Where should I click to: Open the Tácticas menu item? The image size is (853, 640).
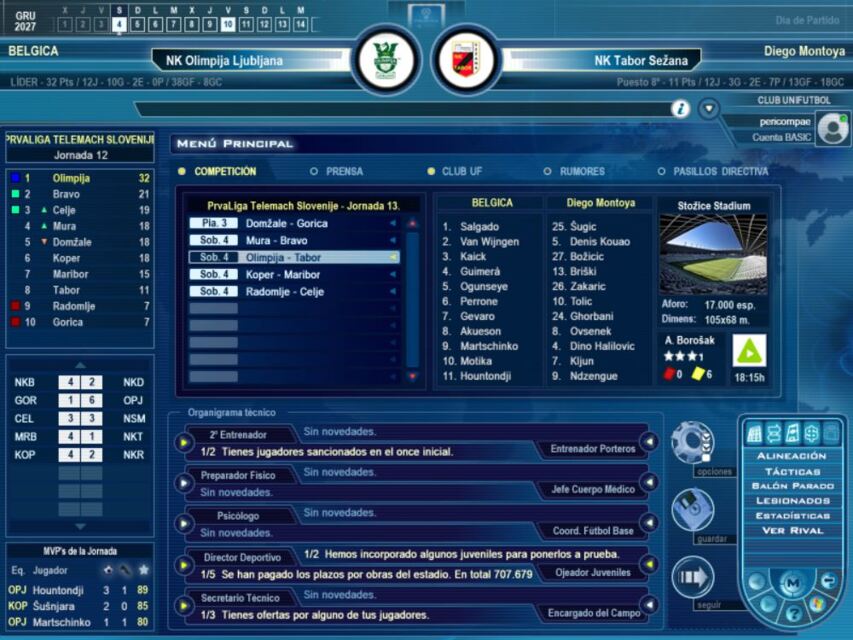791,471
